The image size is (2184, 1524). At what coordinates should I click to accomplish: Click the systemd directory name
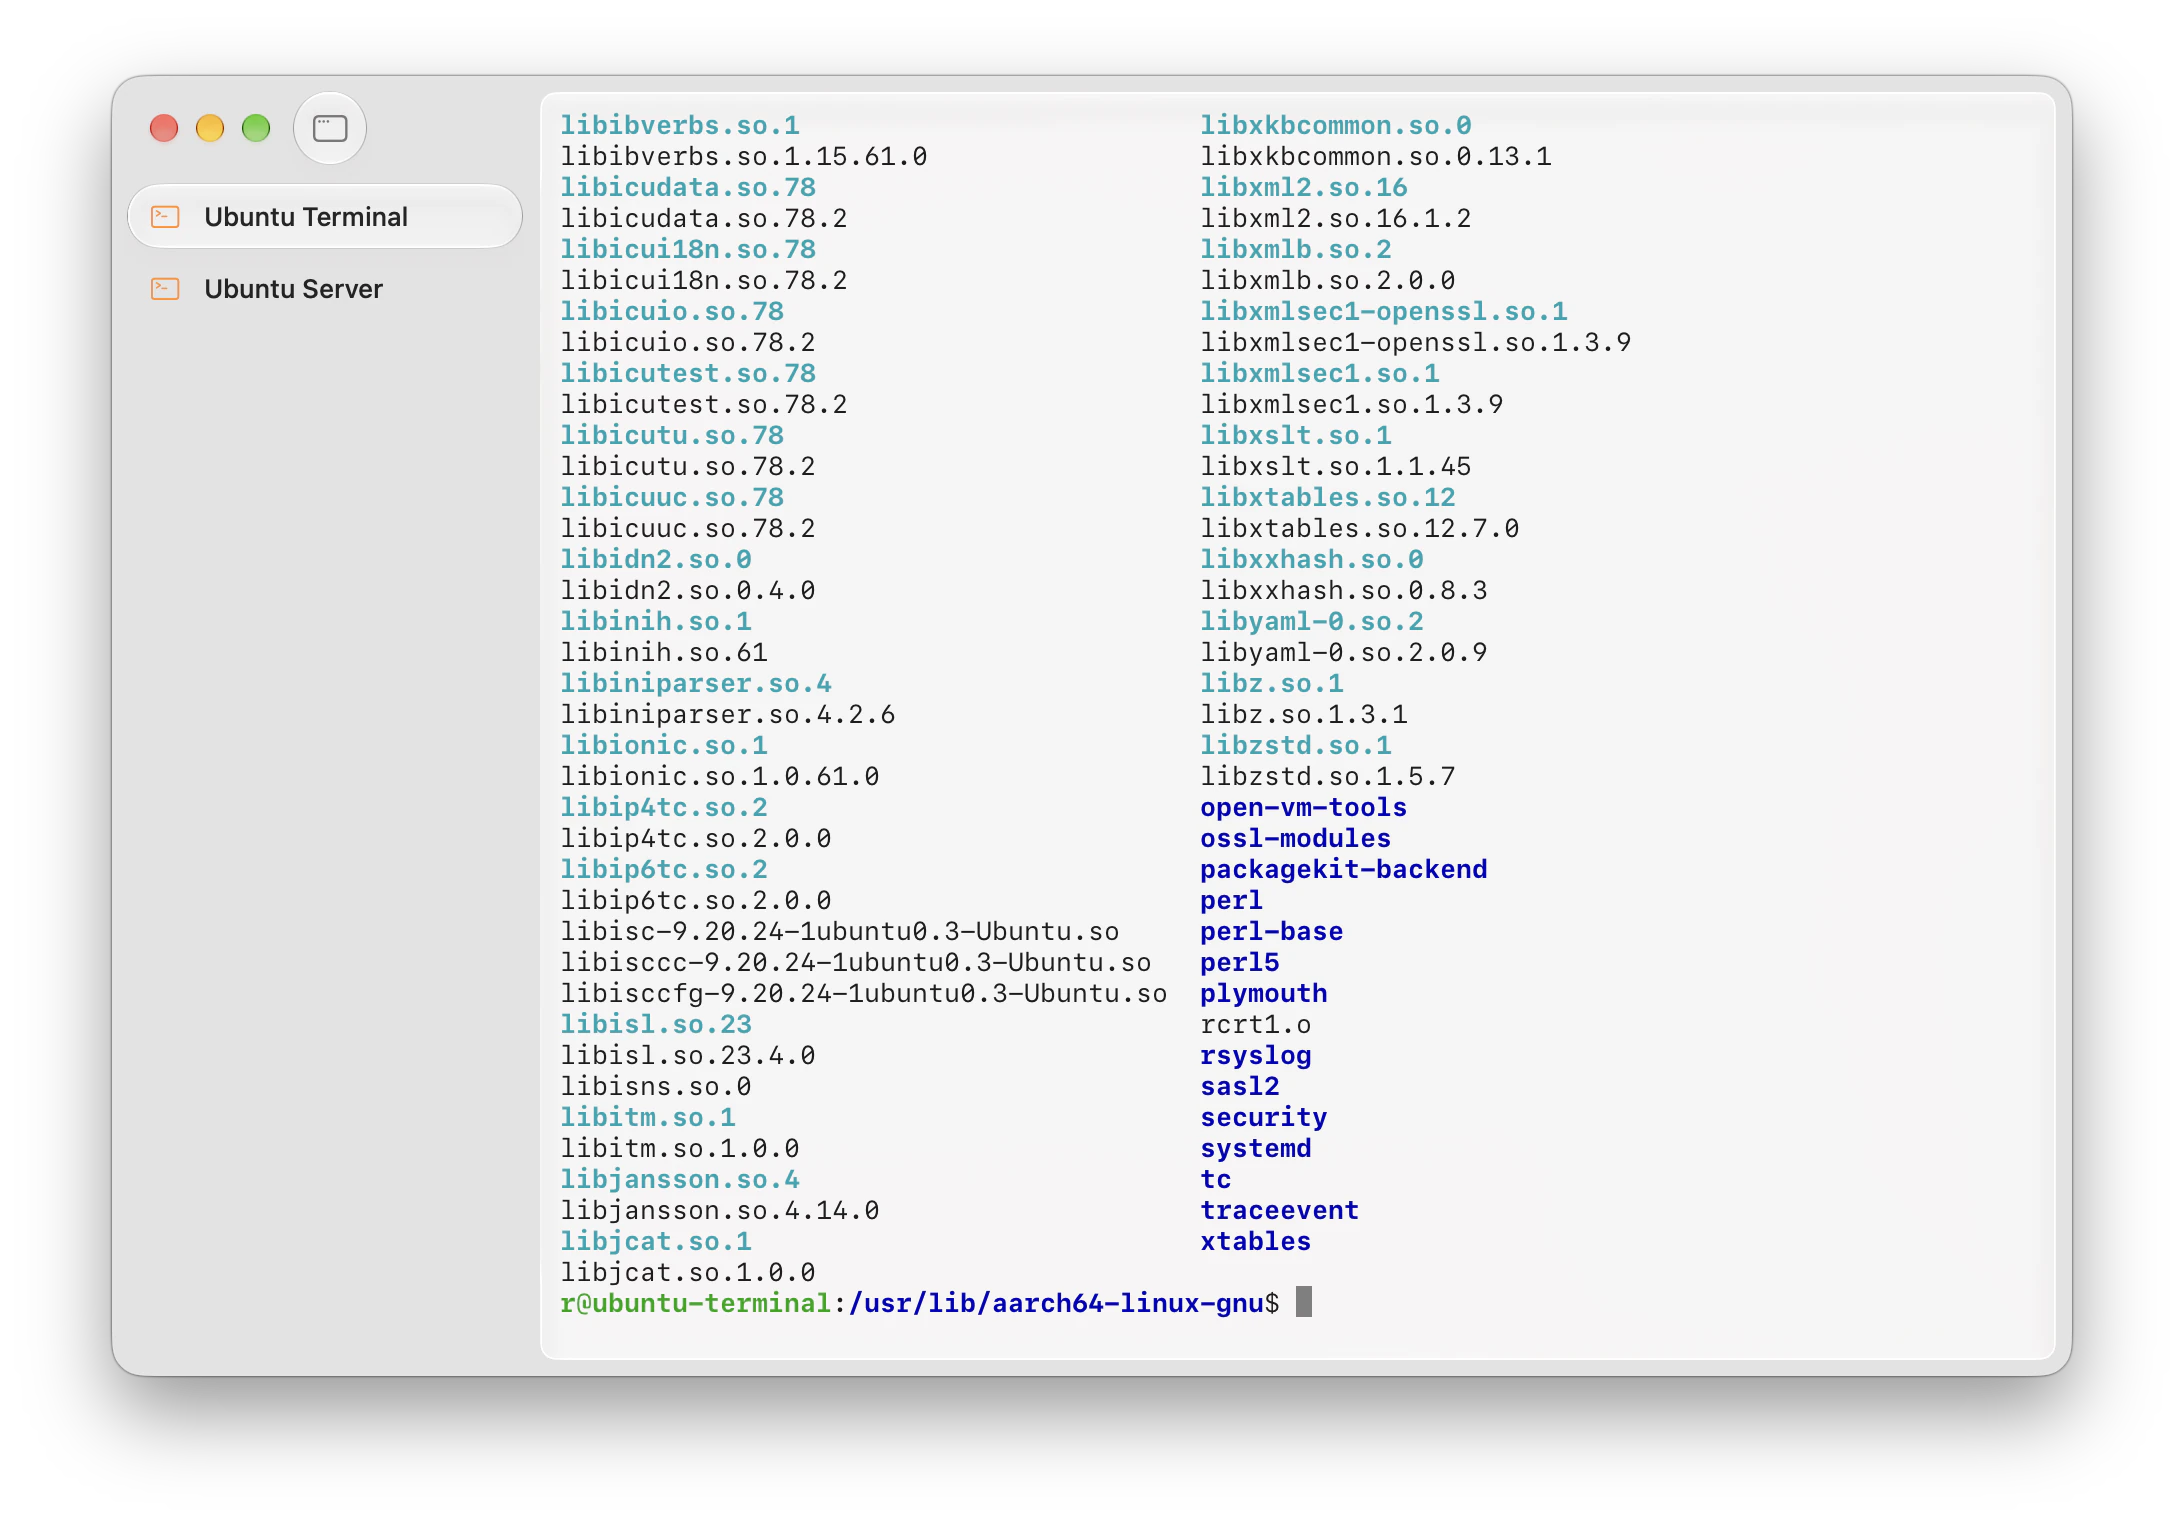coord(1256,1148)
